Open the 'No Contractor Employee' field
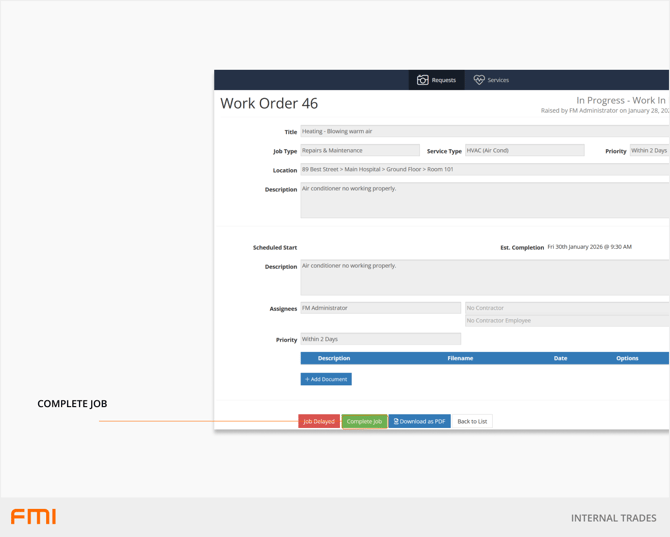The width and height of the screenshot is (670, 537). click(567, 321)
